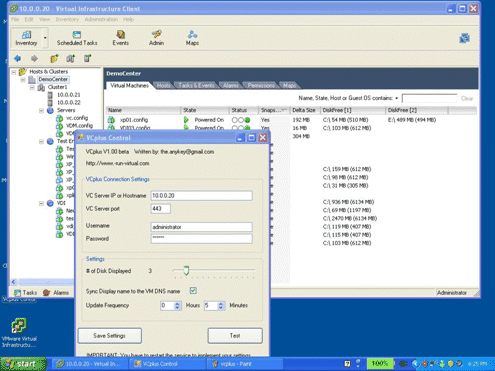
Task: Select VDM.config VM in tree
Action: tap(79, 126)
